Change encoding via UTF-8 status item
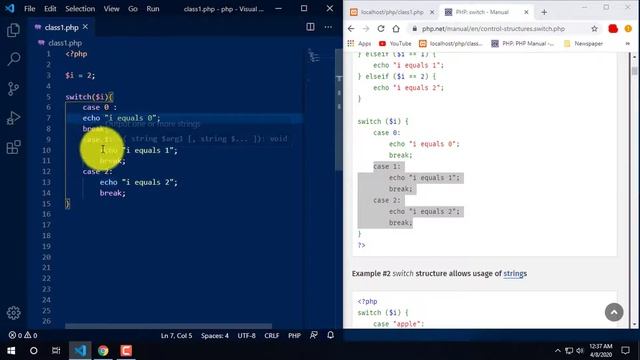The height and width of the screenshot is (360, 640). pos(247,336)
